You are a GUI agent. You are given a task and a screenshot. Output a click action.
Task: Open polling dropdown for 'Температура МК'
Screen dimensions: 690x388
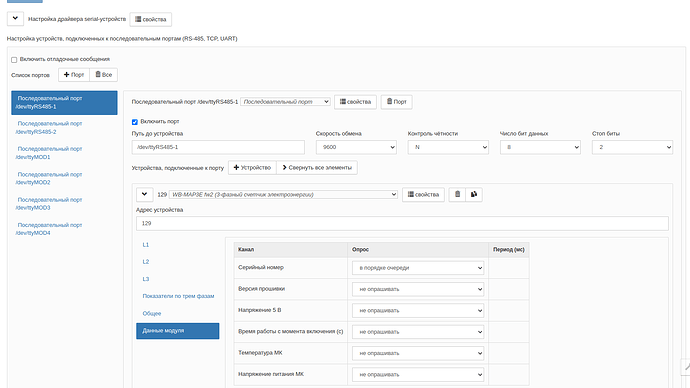tap(418, 353)
